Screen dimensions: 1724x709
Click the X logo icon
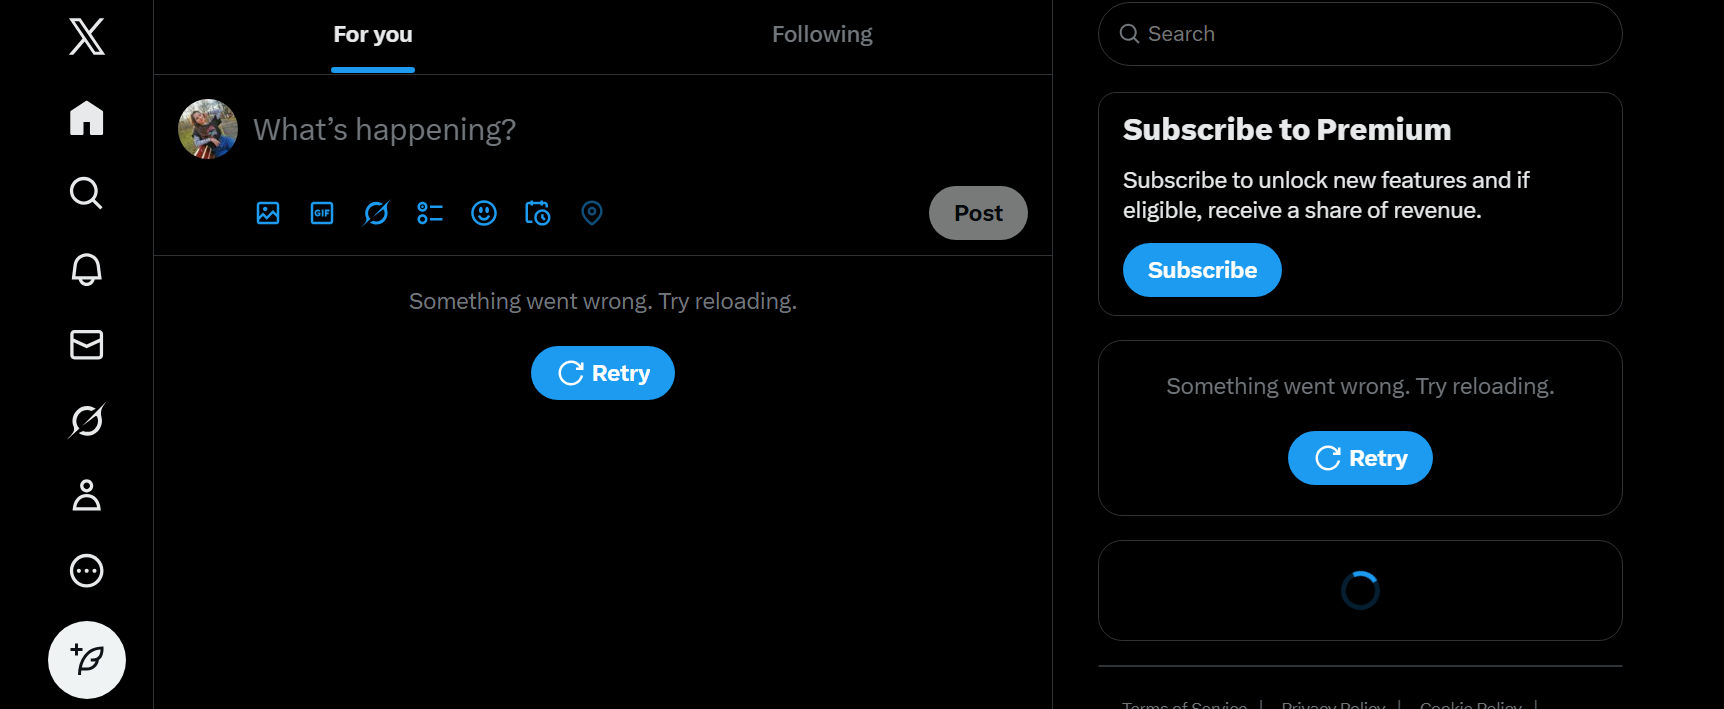pyautogui.click(x=87, y=37)
